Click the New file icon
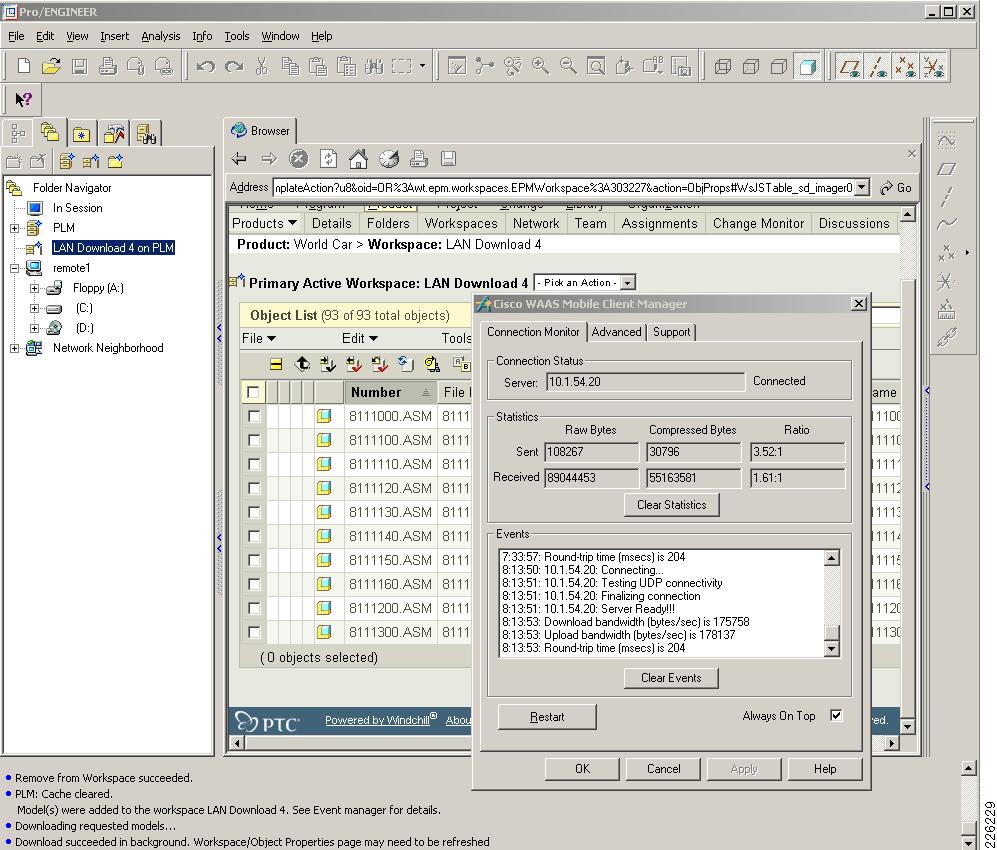Screen dimensions: 997x850 coord(24,66)
